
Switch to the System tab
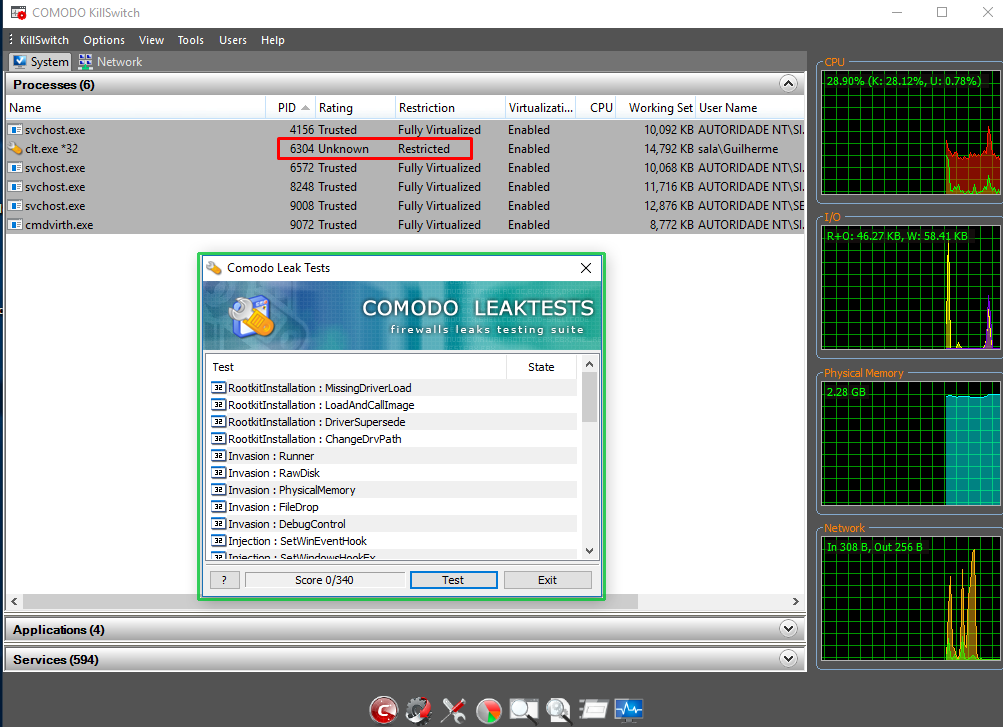tap(40, 61)
